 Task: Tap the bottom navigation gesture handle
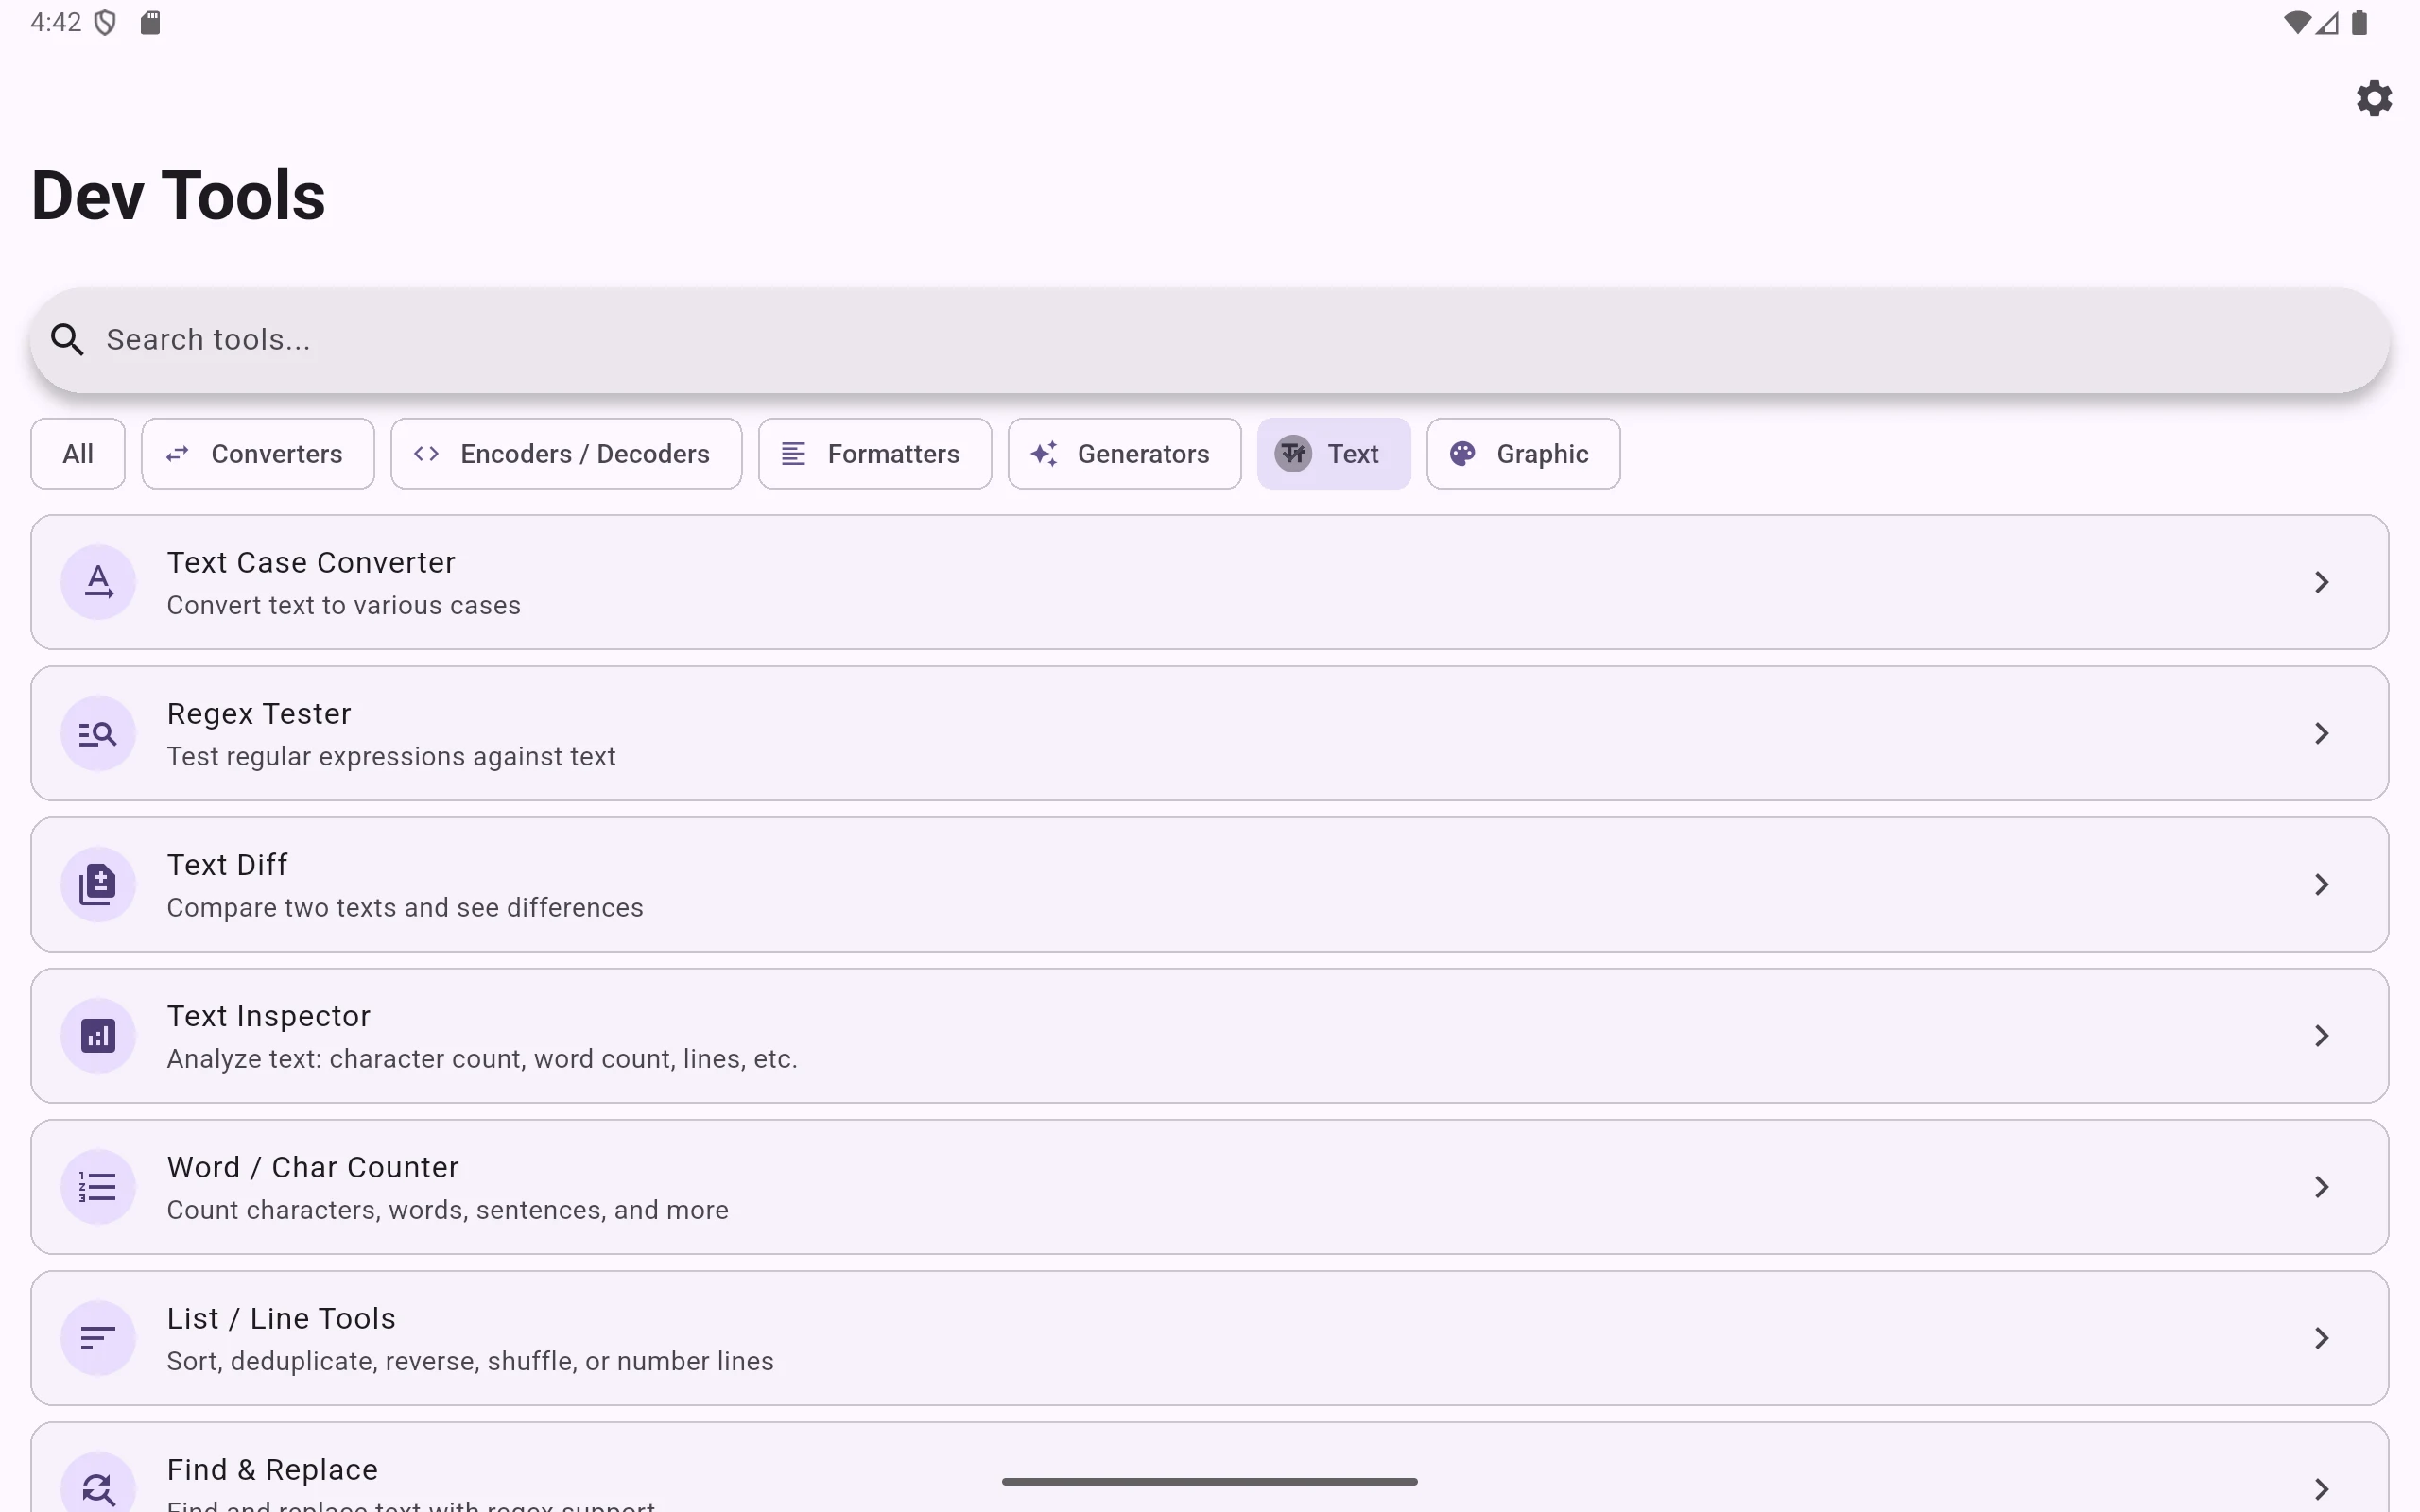[1209, 1481]
